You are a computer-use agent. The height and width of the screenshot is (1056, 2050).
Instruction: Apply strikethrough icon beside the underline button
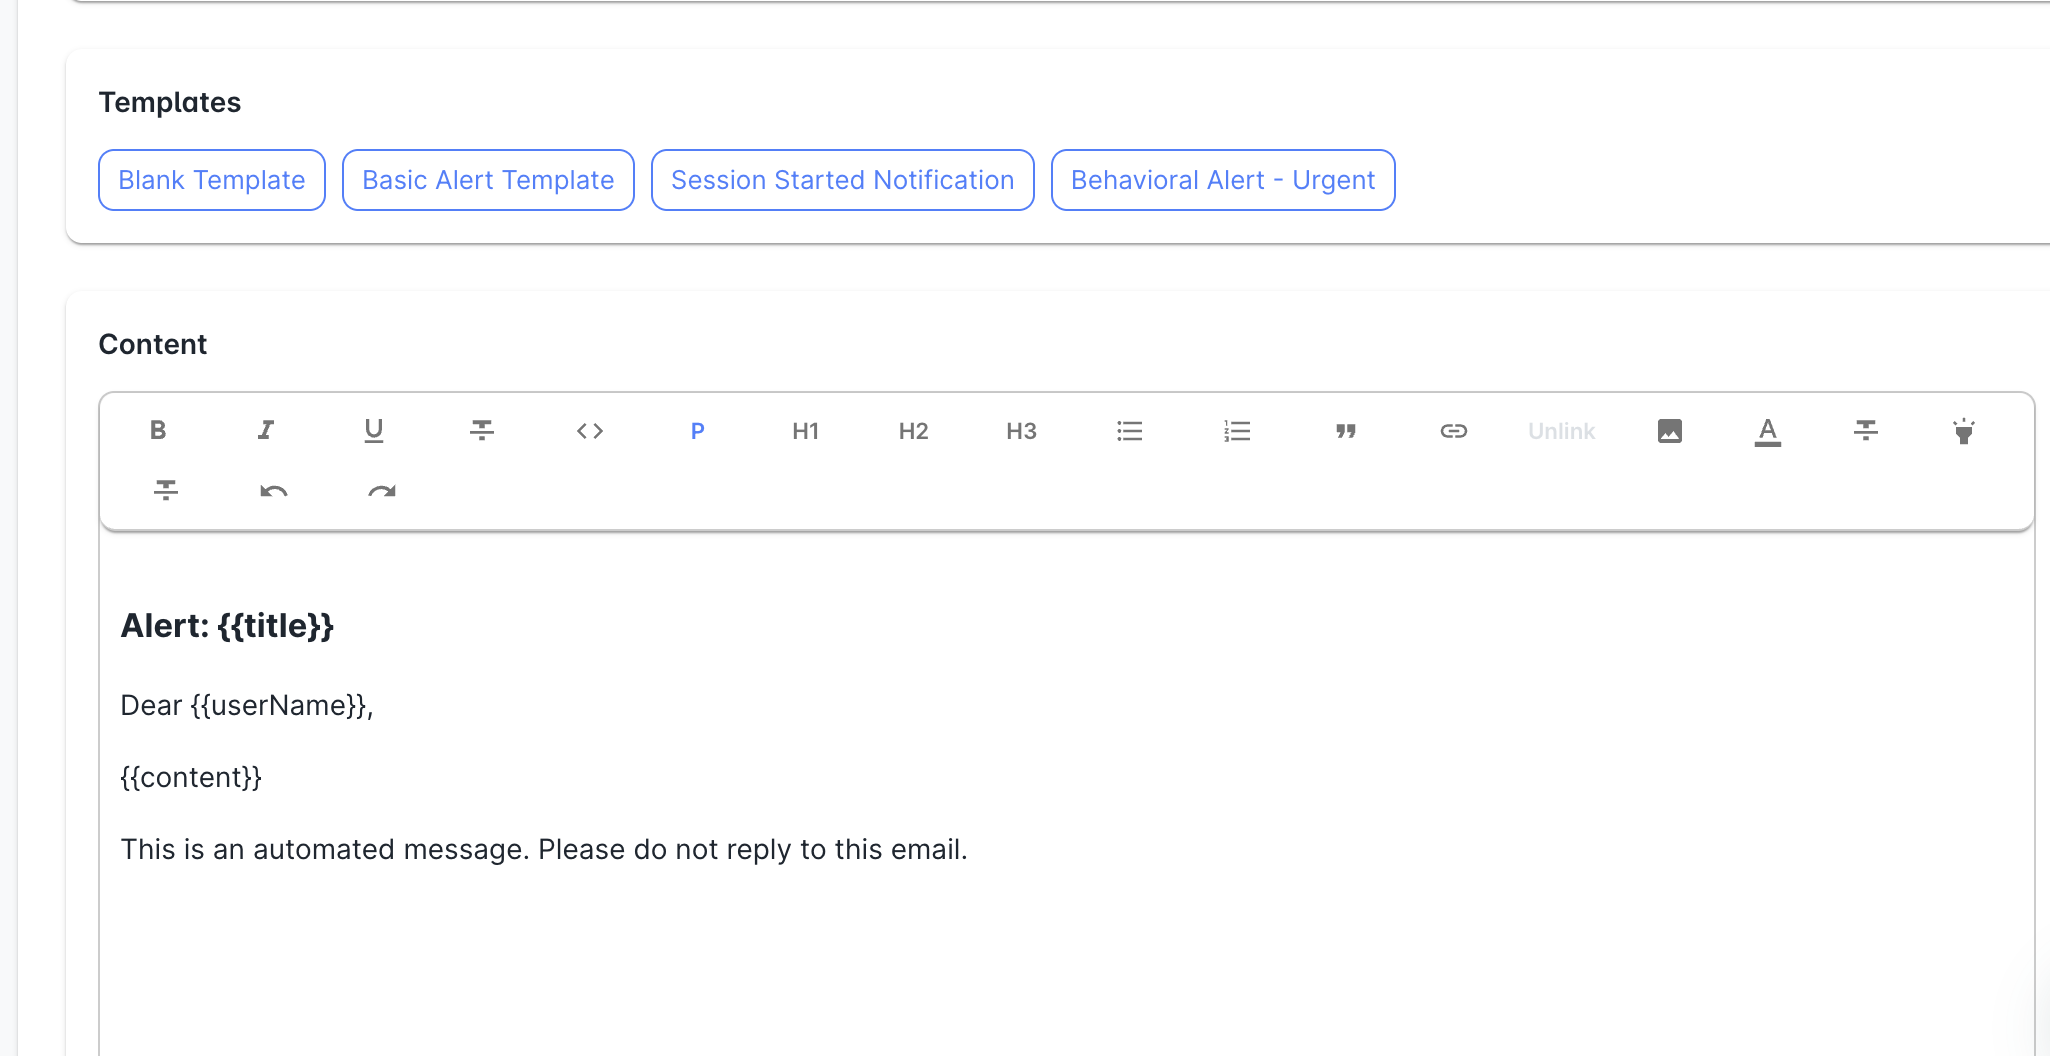[482, 431]
